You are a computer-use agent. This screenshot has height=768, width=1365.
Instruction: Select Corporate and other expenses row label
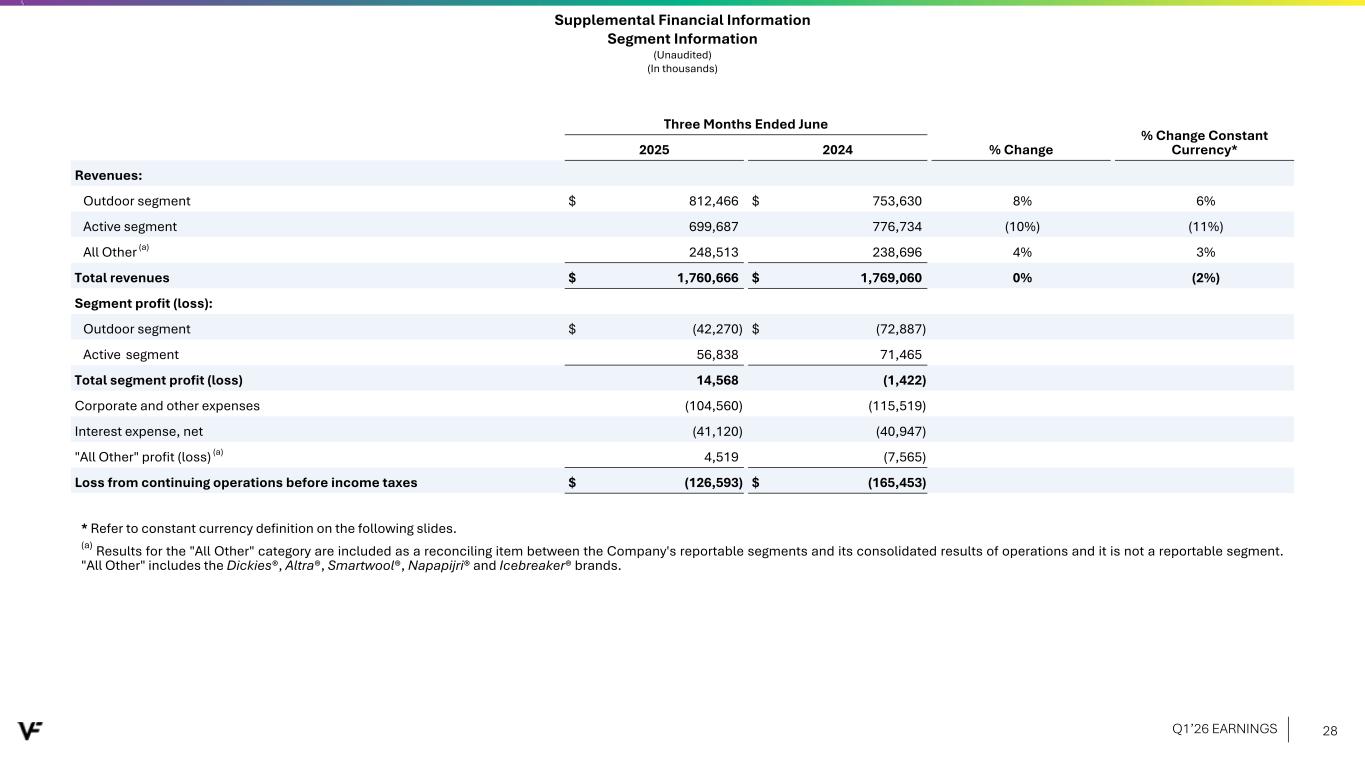(x=167, y=406)
